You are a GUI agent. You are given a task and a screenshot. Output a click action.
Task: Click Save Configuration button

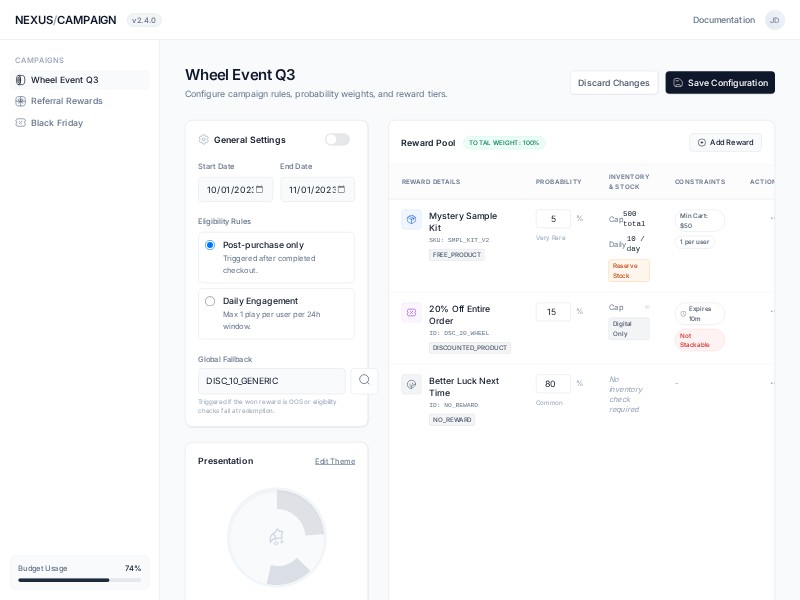[720, 83]
